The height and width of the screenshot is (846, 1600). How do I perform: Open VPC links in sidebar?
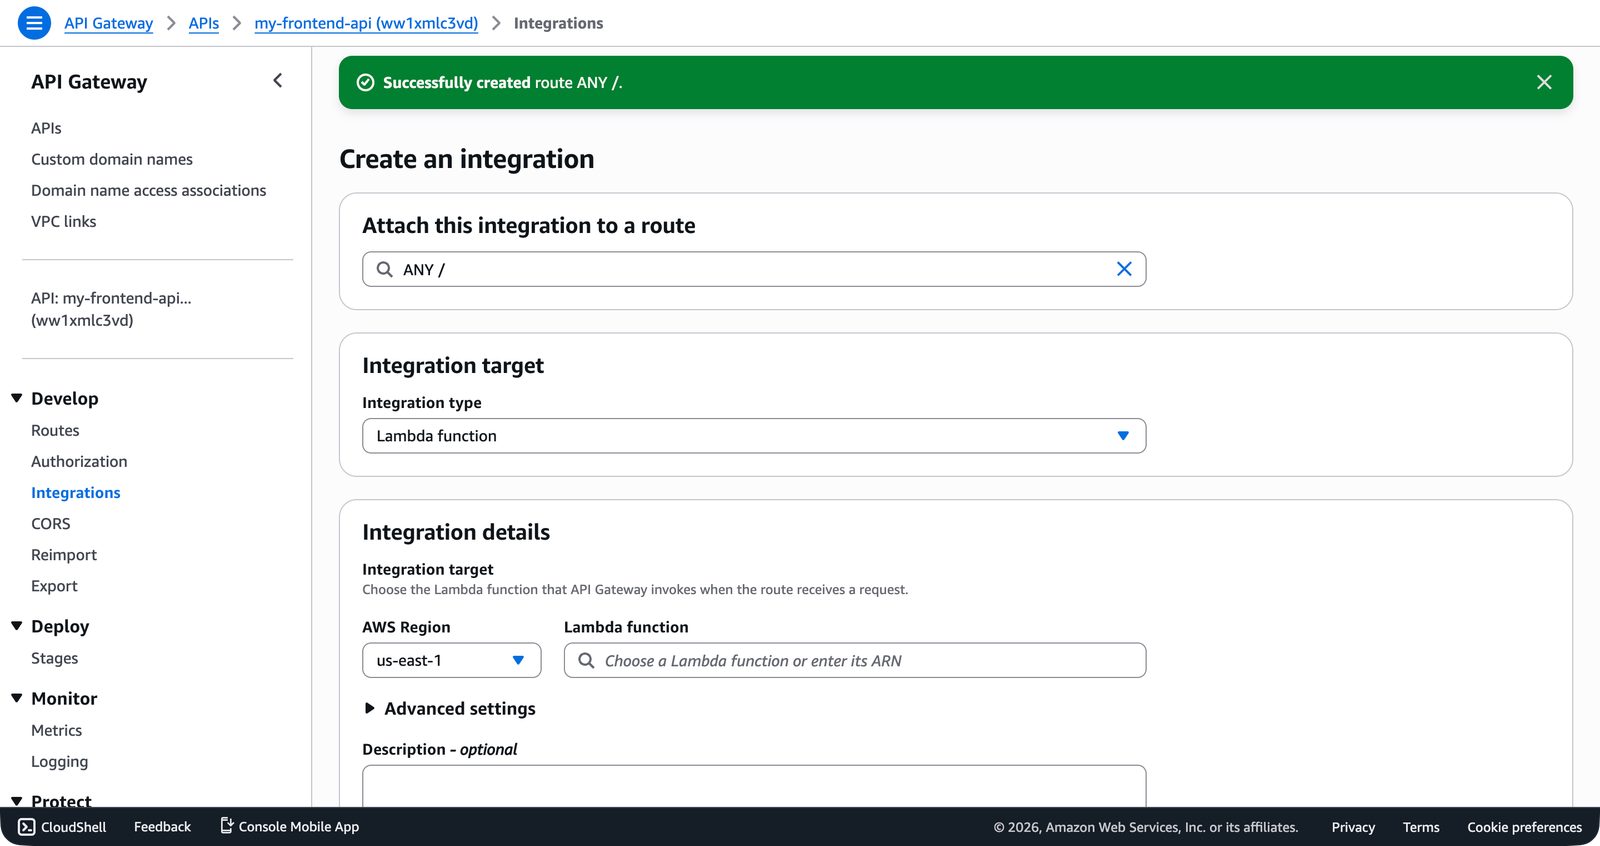pyautogui.click(x=64, y=221)
